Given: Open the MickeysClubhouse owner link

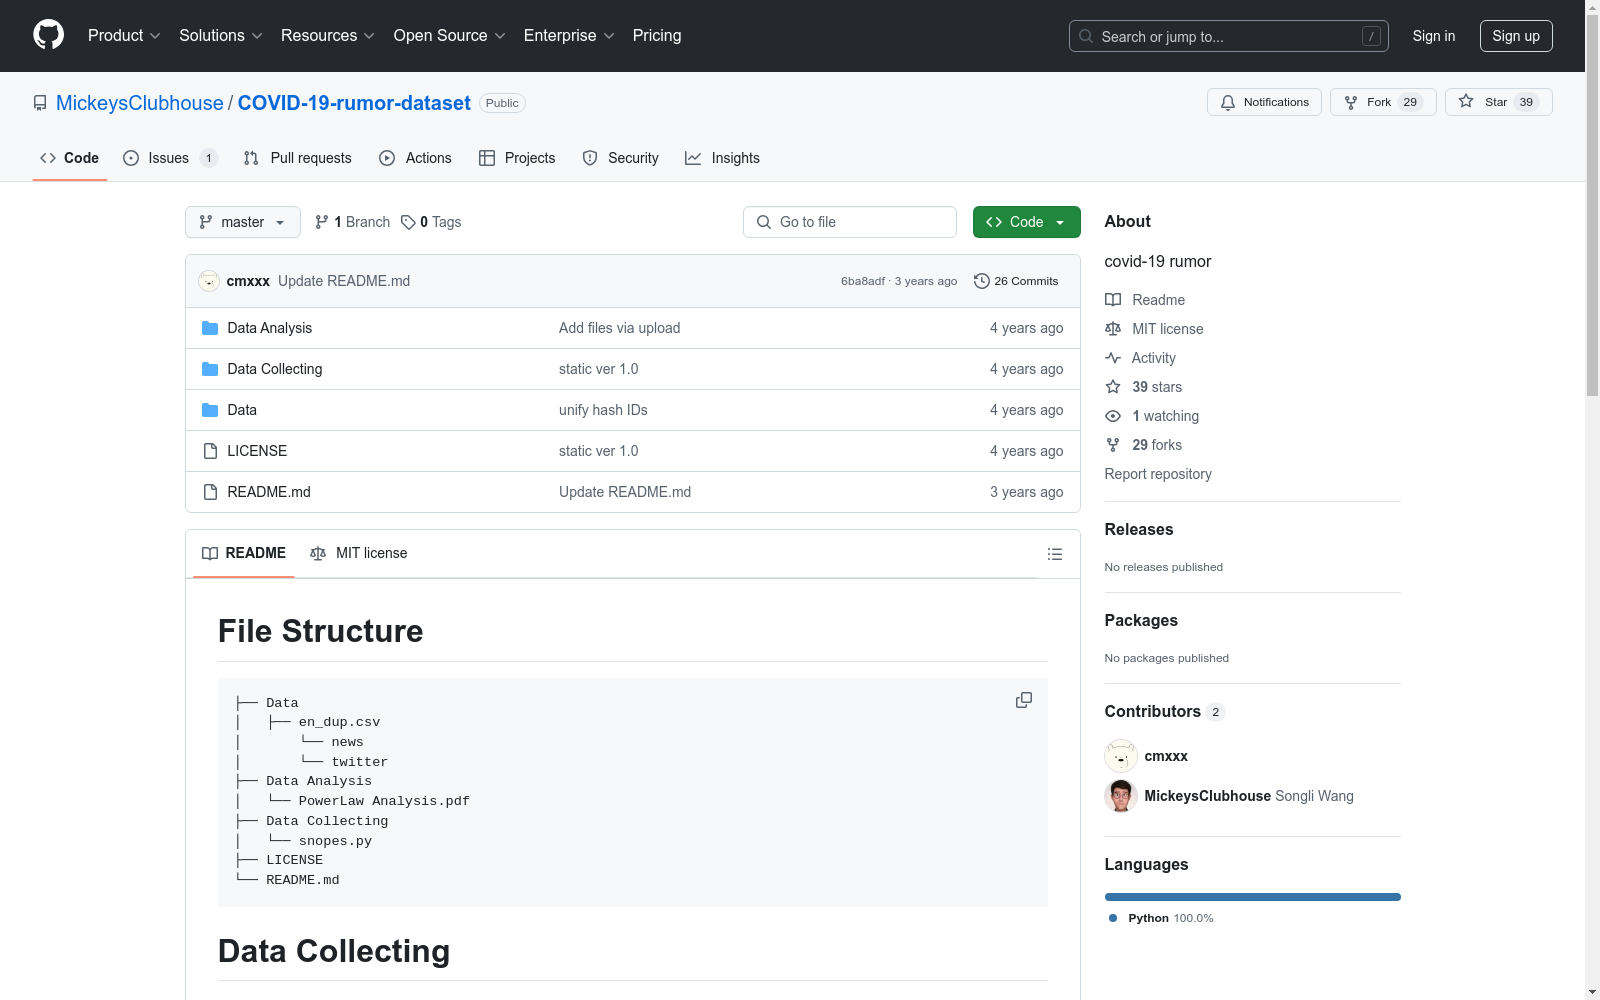Looking at the screenshot, I should [140, 103].
